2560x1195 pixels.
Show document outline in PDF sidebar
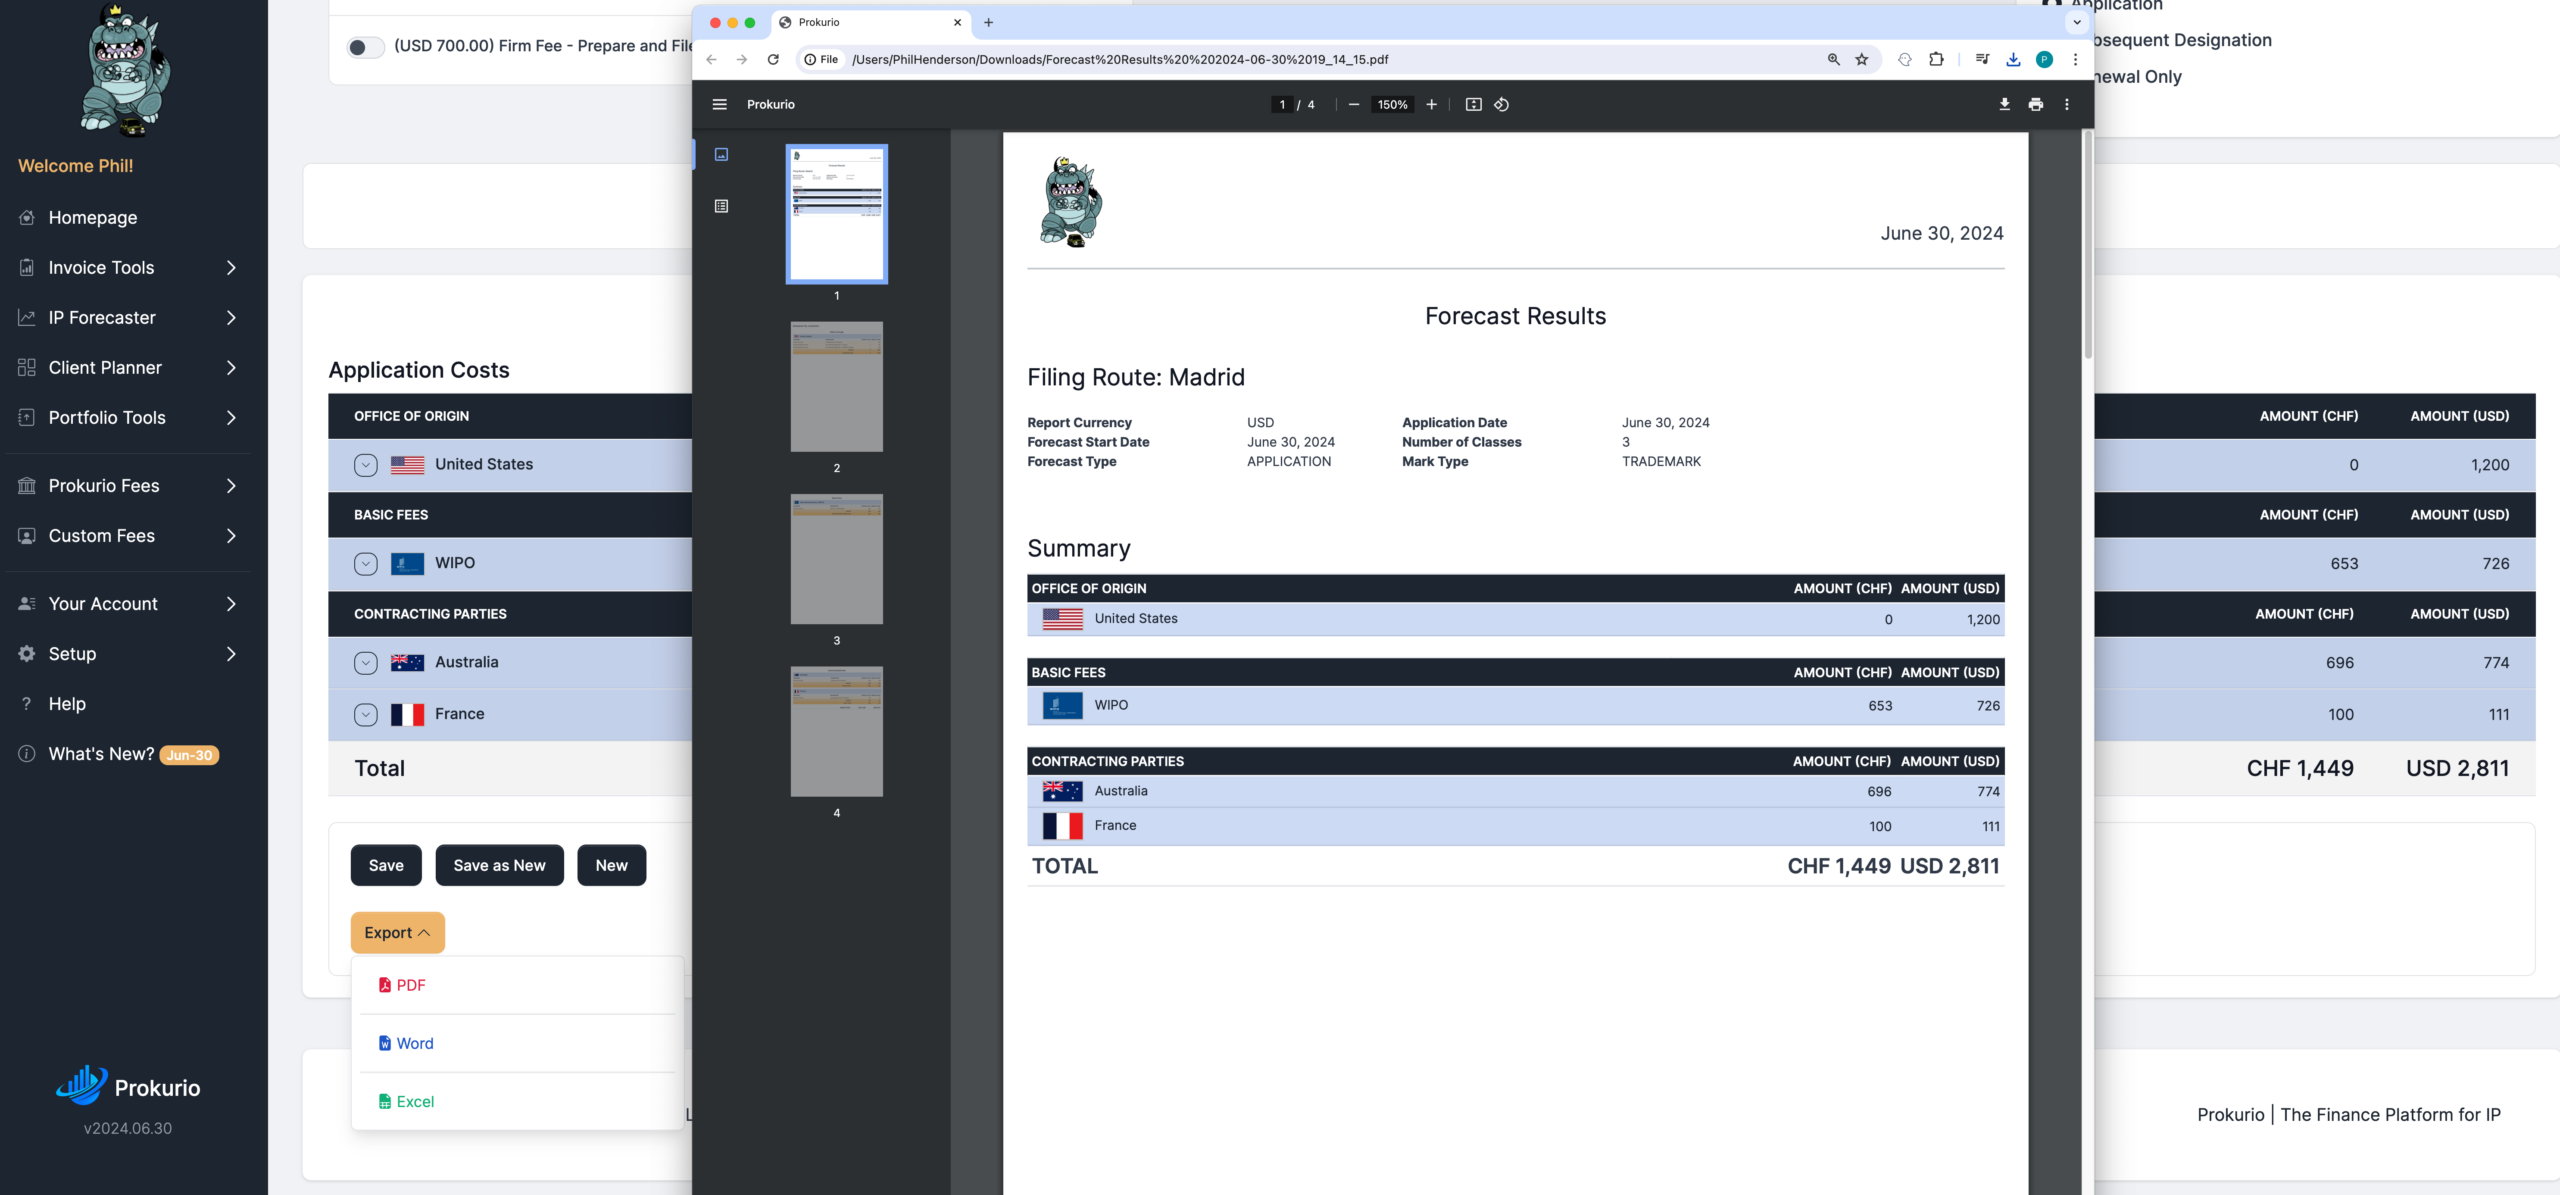pos(721,206)
